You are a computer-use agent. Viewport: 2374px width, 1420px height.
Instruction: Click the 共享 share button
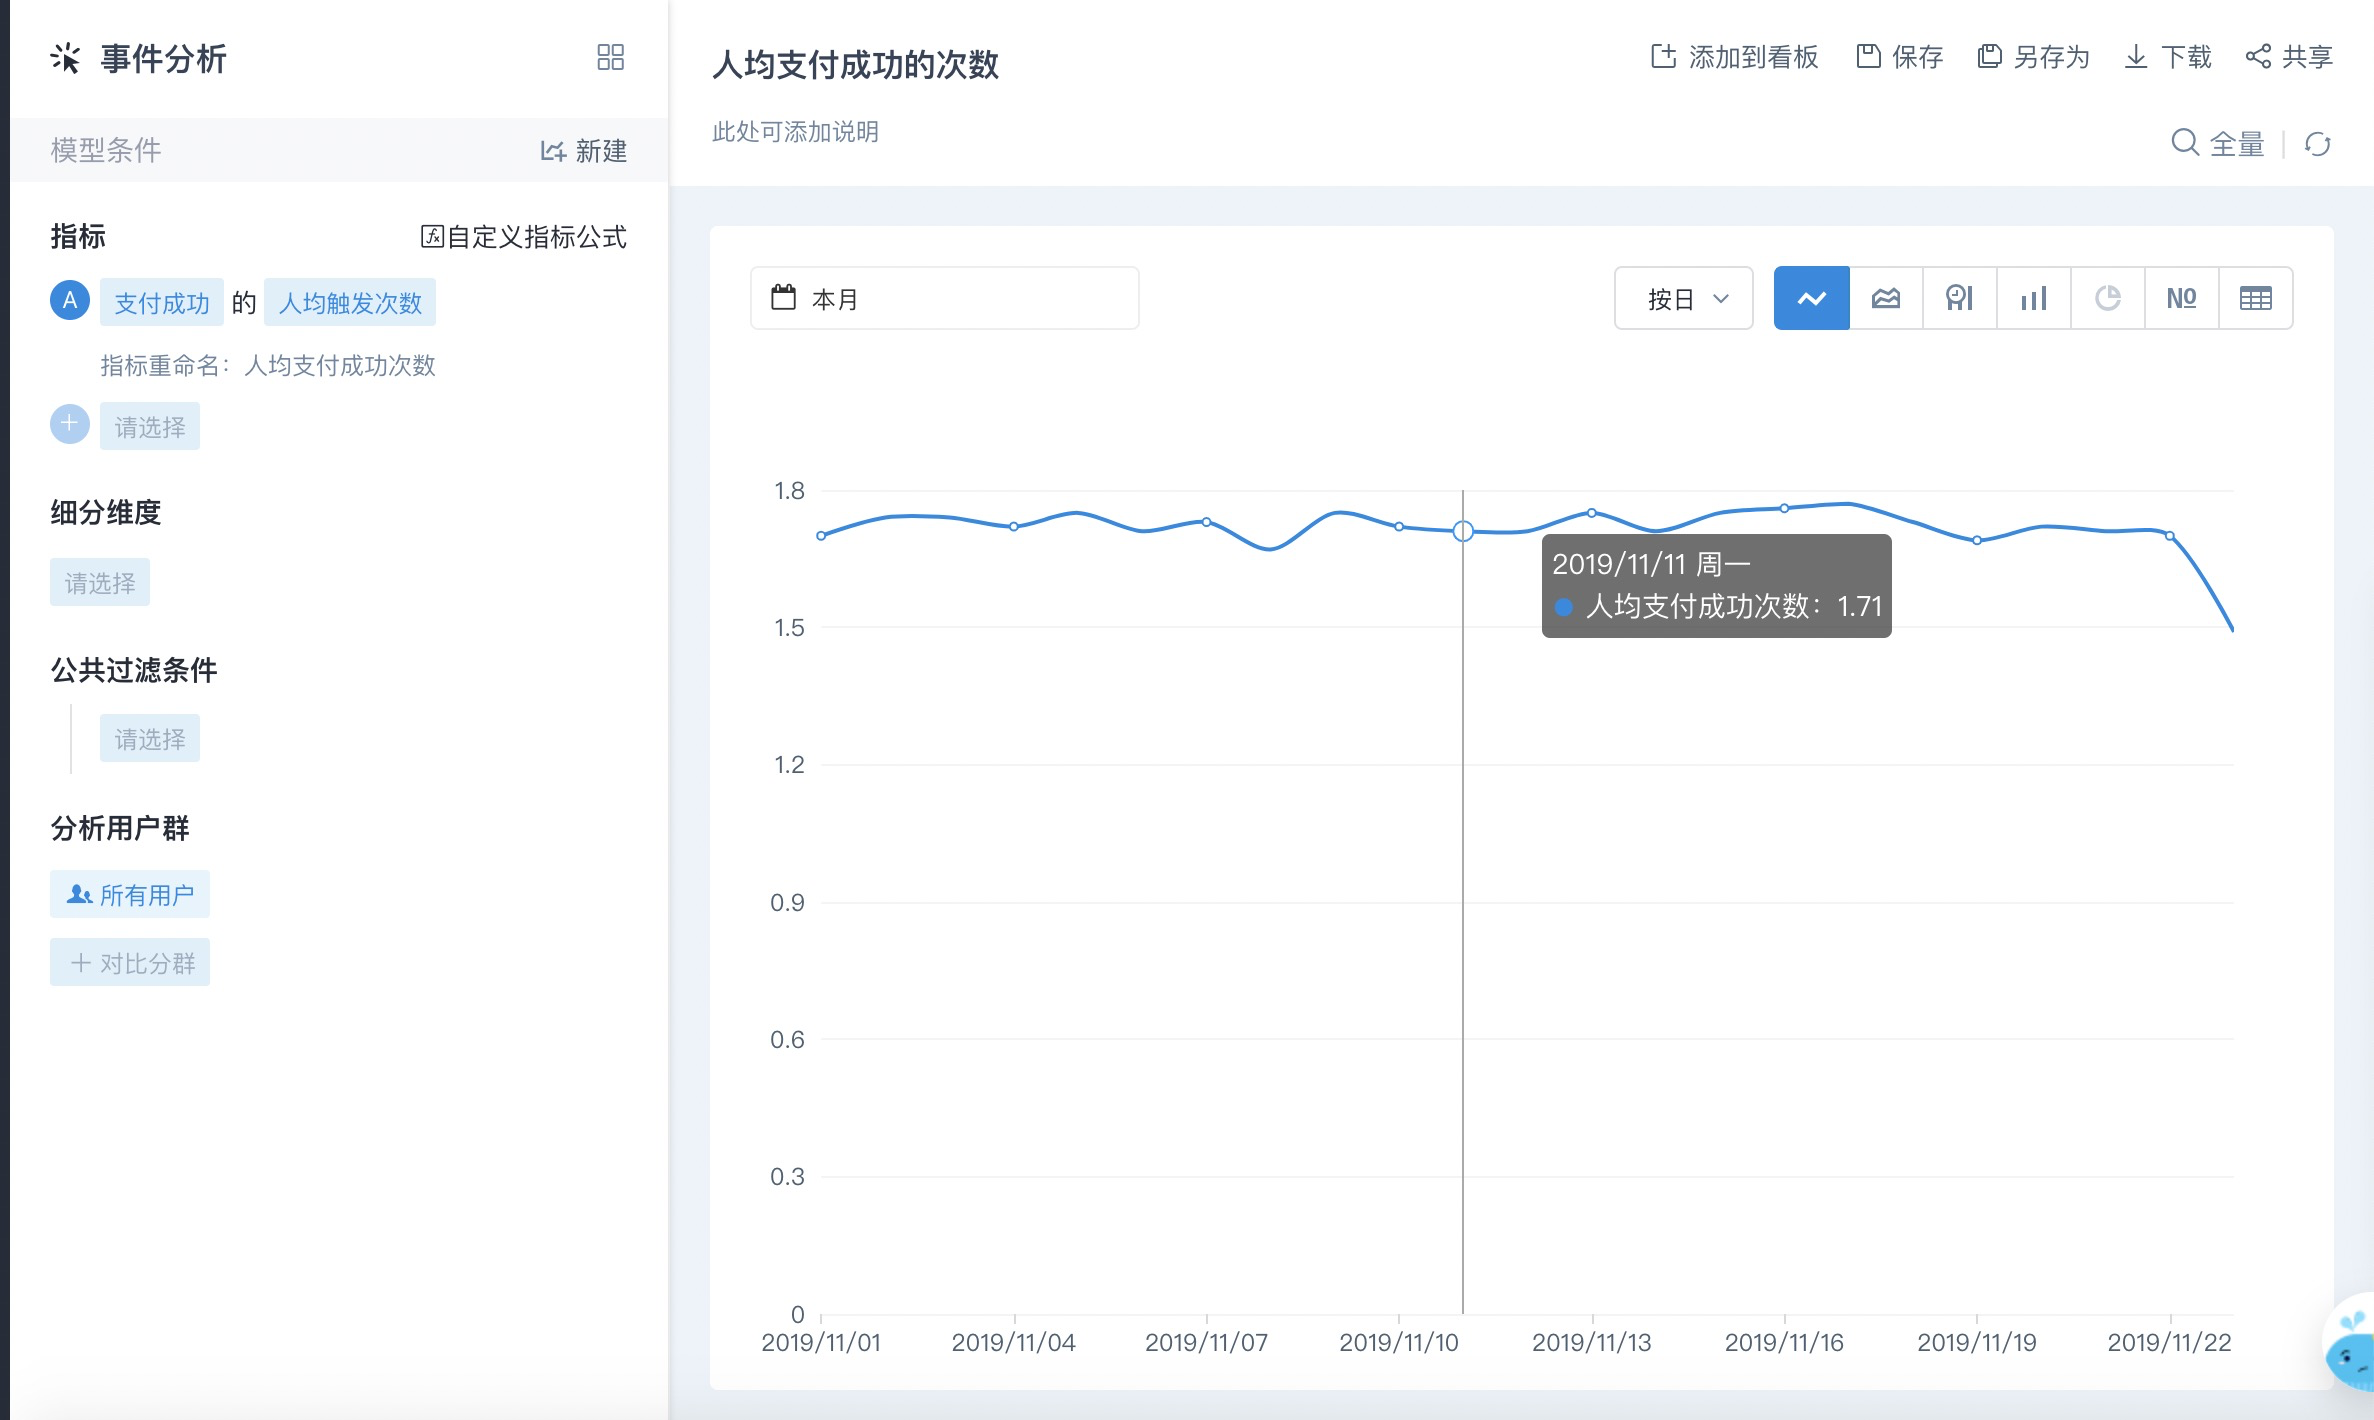(x=2289, y=57)
